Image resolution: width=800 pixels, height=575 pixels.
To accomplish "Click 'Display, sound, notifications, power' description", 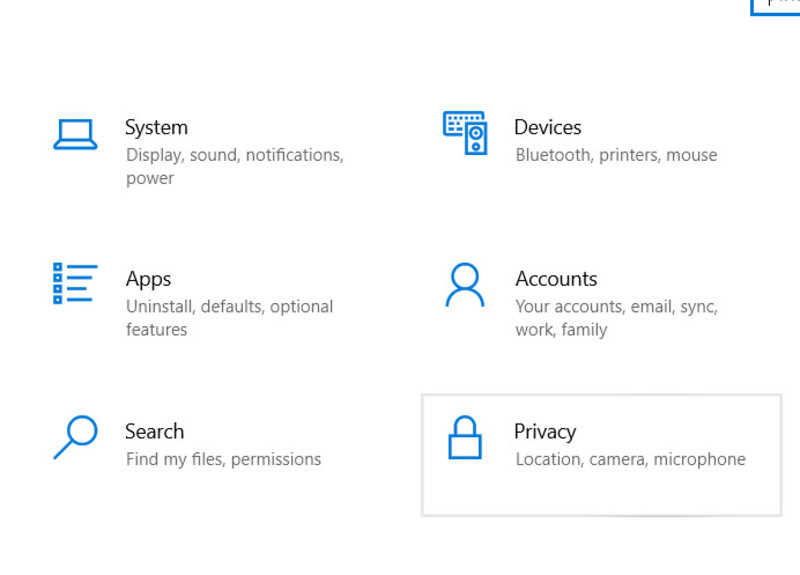I will click(x=235, y=166).
